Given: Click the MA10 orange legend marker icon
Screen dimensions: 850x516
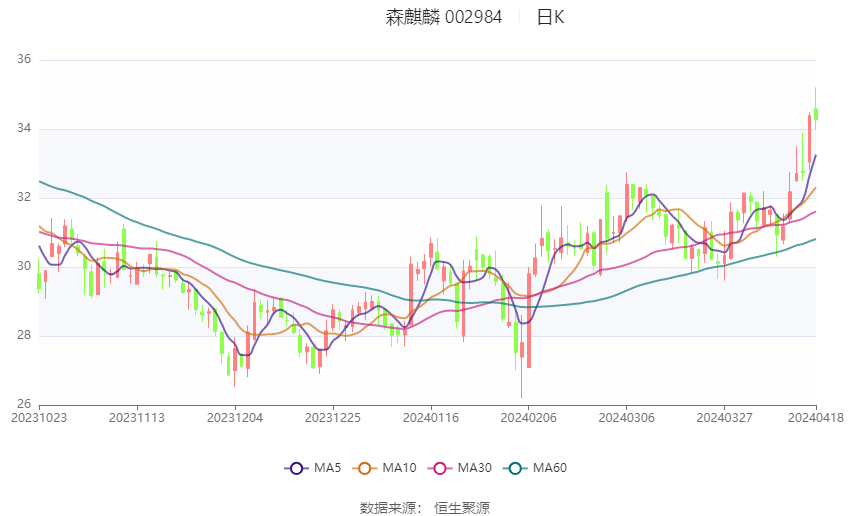Looking at the screenshot, I should (x=365, y=467).
